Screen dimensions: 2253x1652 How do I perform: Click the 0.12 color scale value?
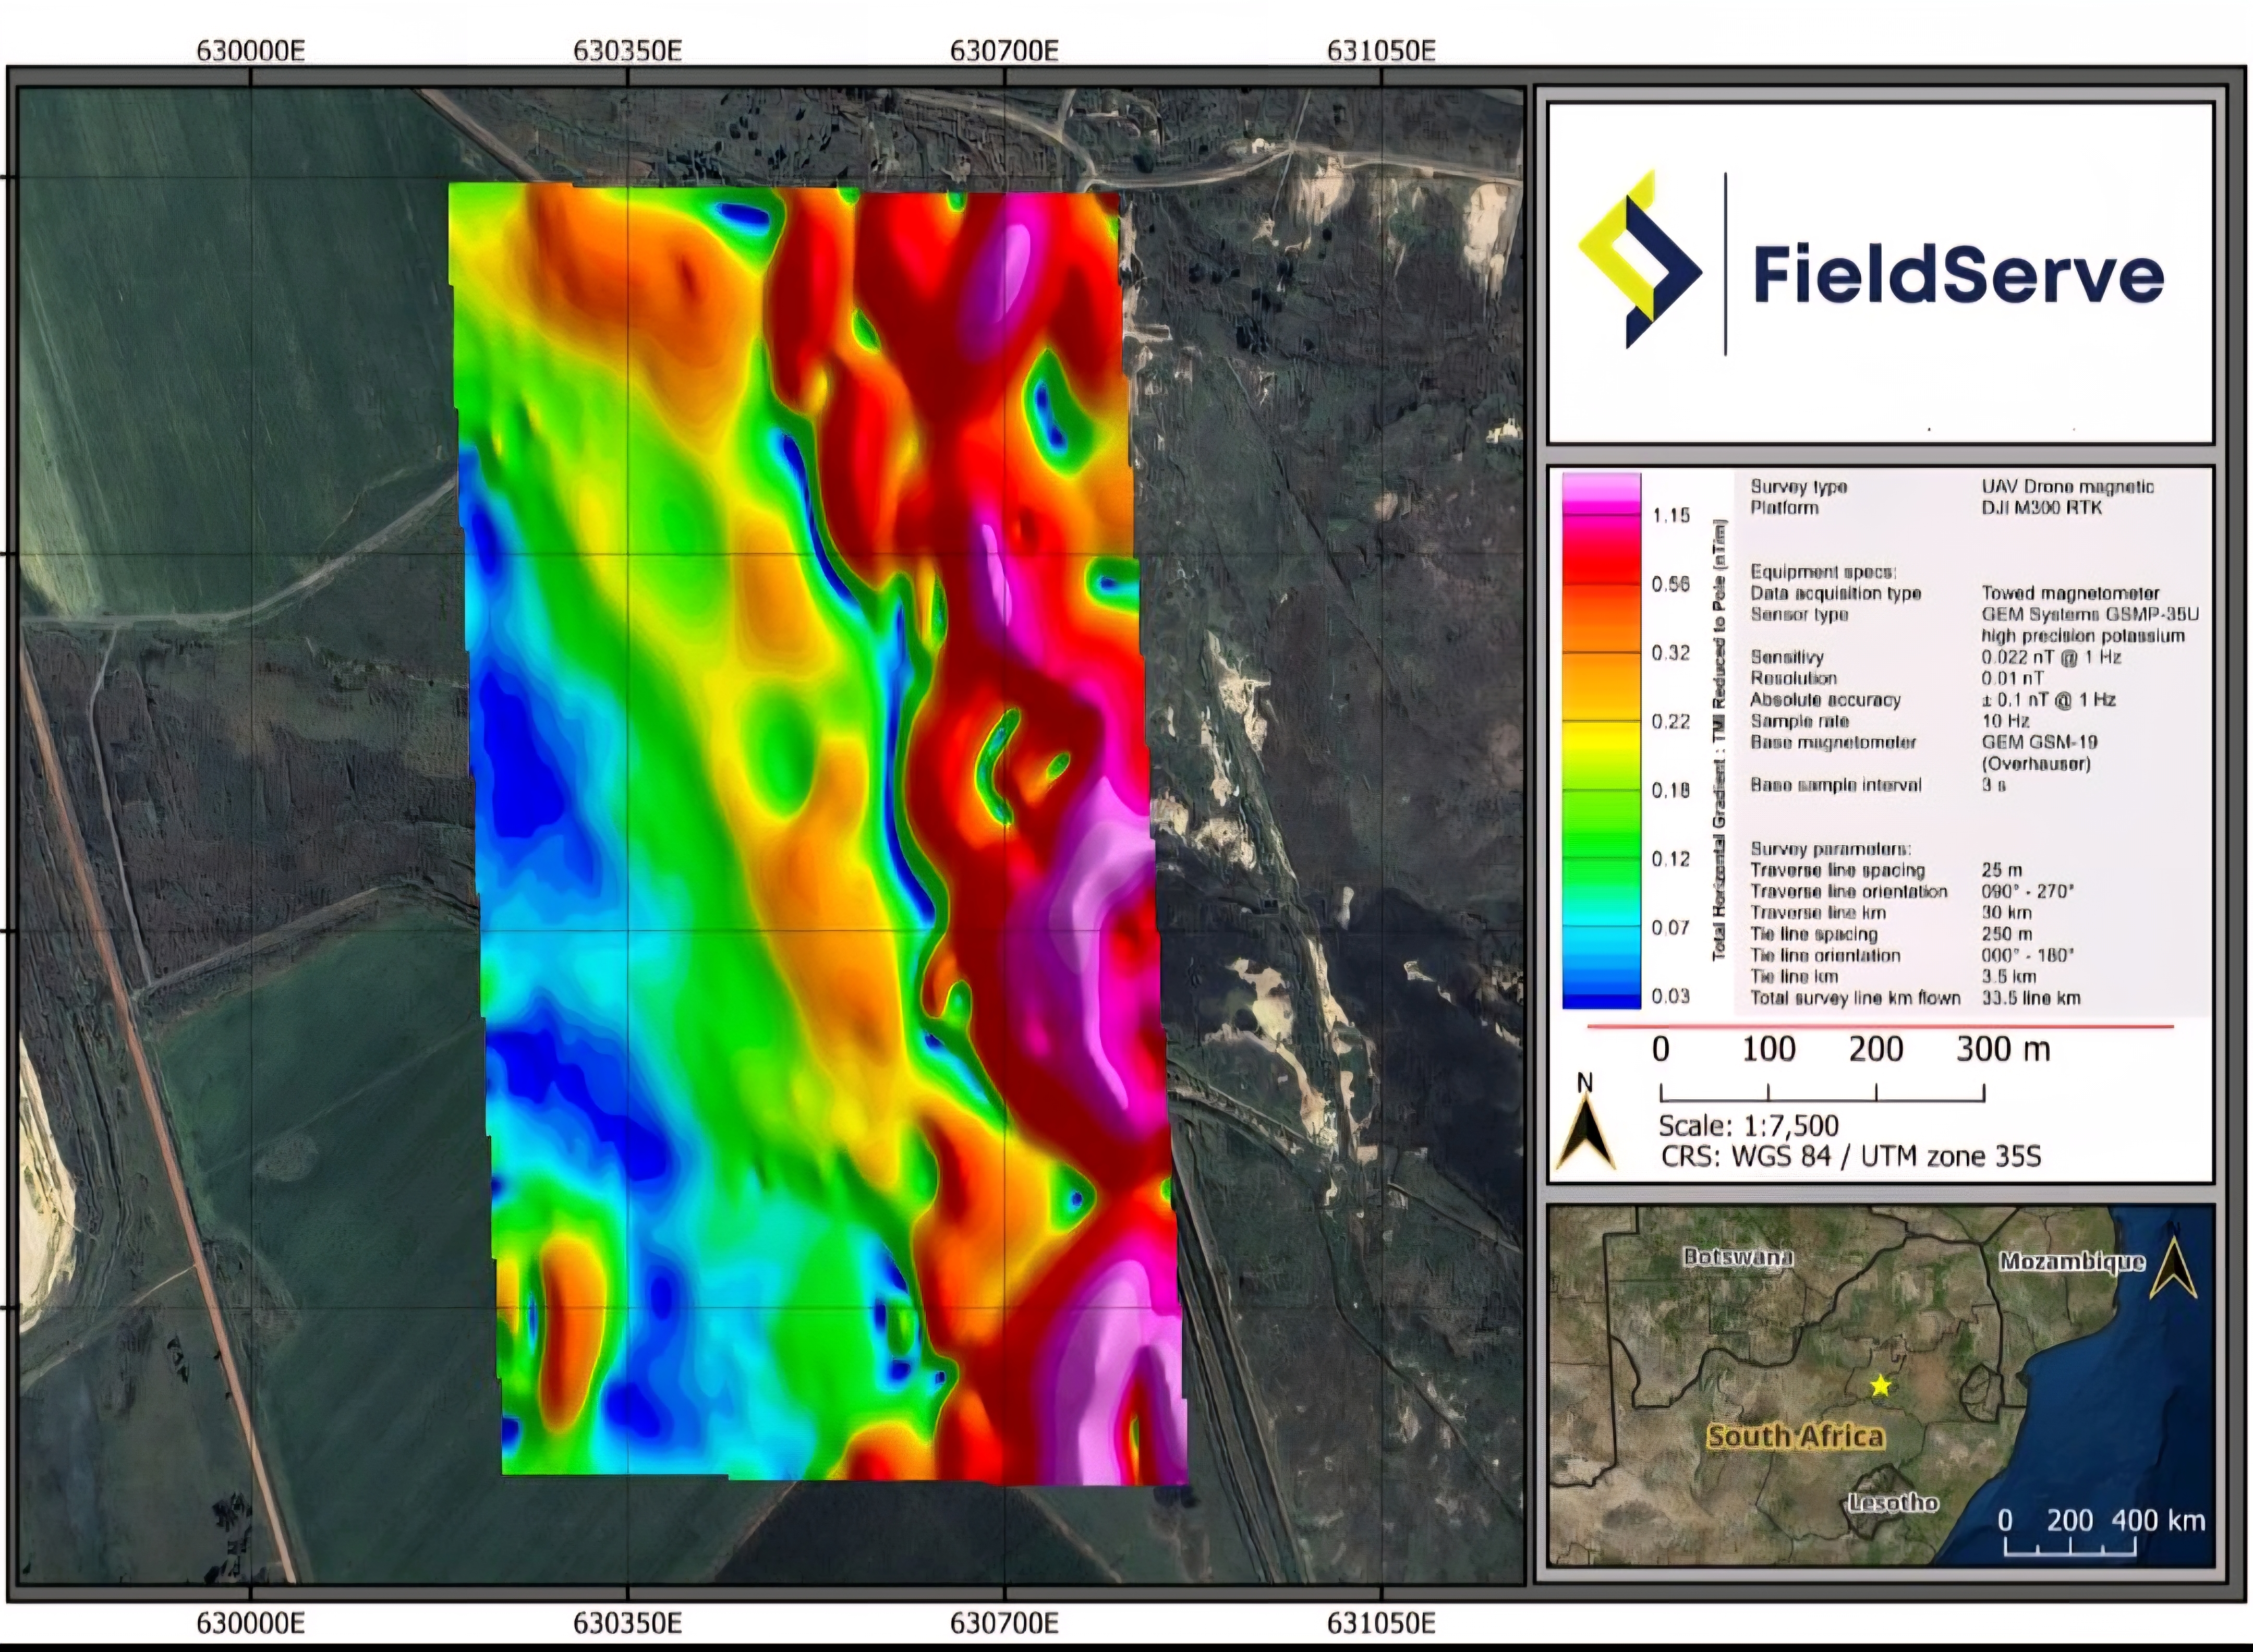(1671, 859)
